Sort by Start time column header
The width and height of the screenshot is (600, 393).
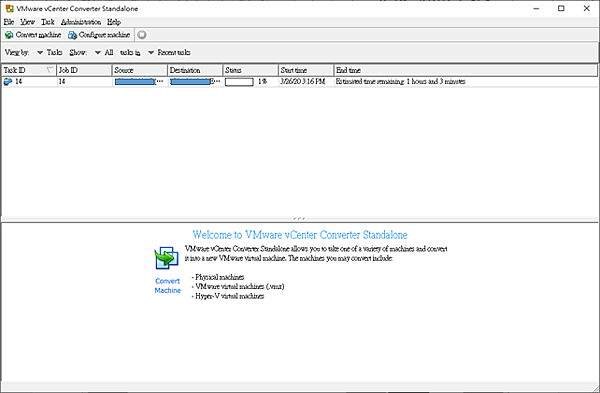point(306,70)
